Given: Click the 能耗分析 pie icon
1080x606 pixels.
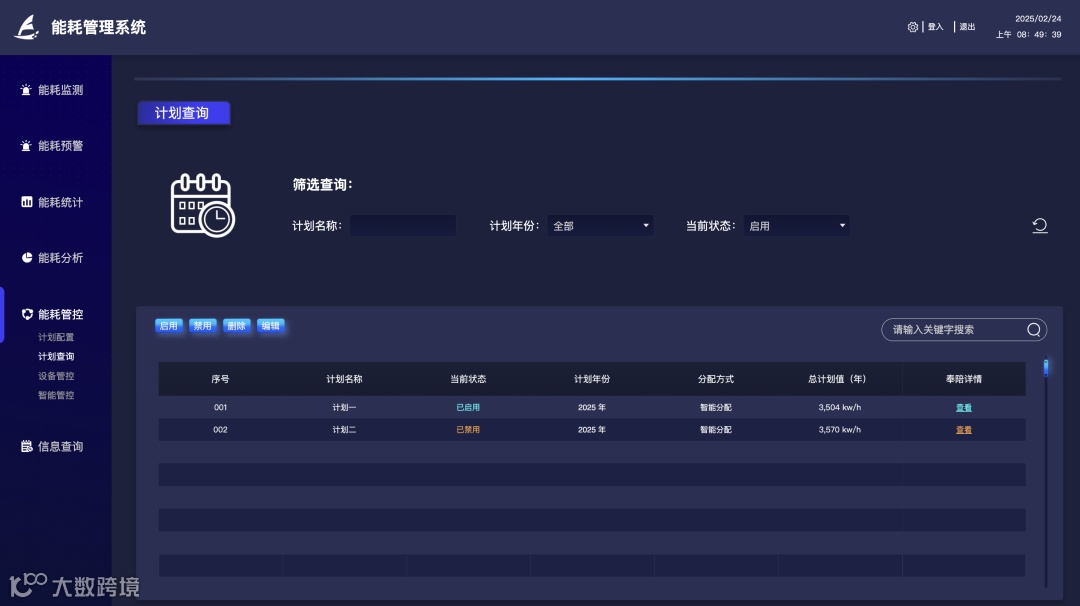Looking at the screenshot, I should point(27,258).
